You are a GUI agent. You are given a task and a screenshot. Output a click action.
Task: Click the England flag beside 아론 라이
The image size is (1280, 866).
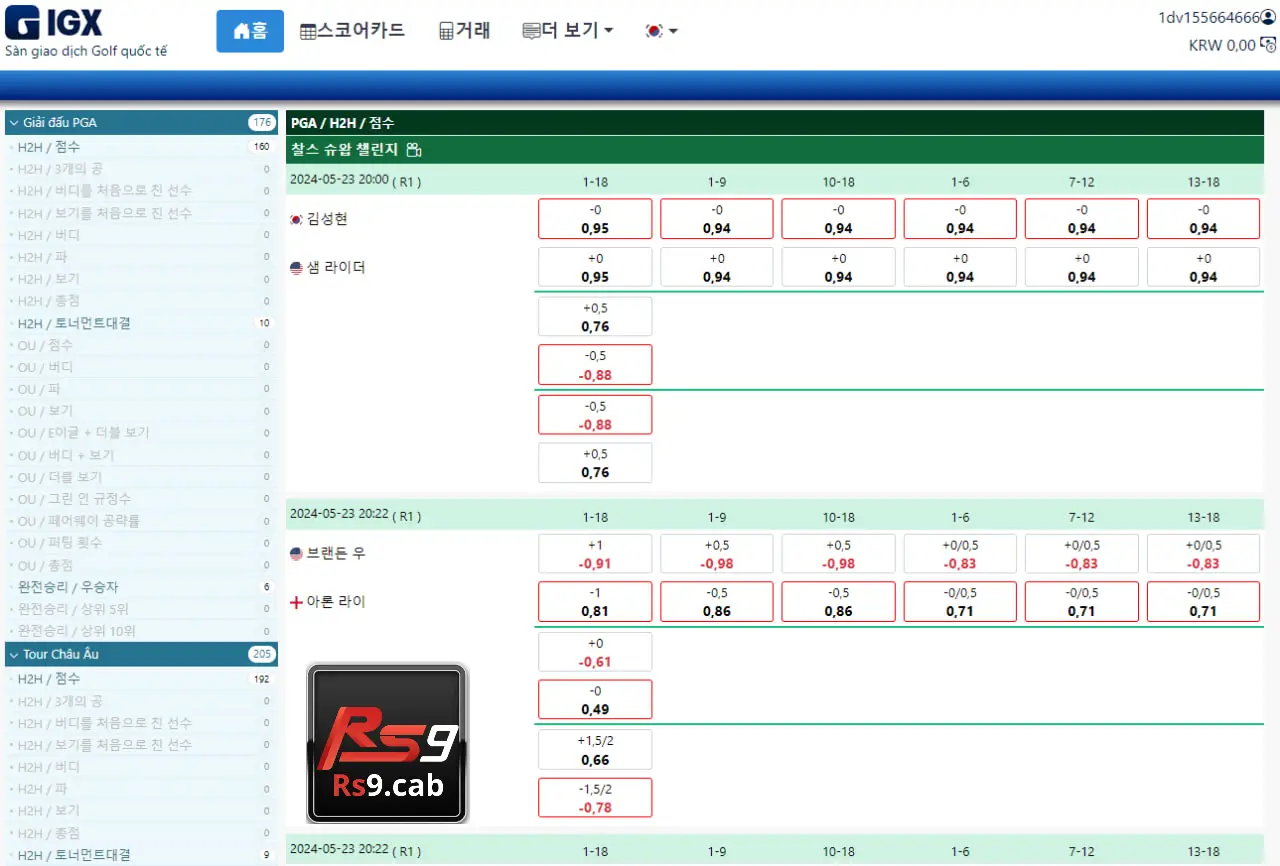coord(296,602)
